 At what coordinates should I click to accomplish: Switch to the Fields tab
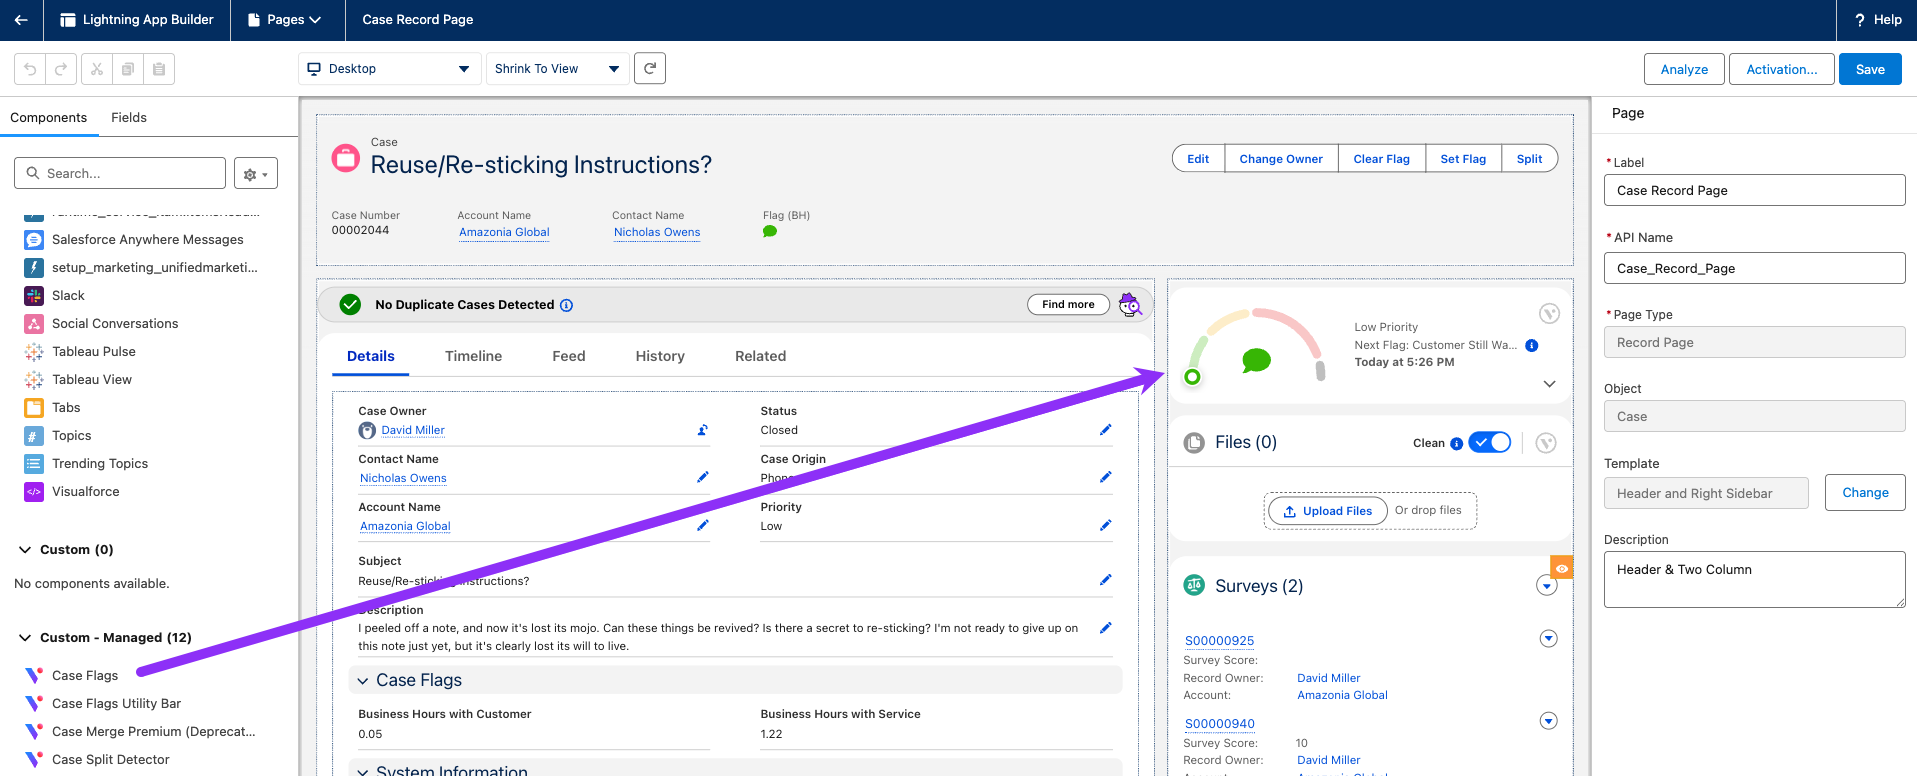click(129, 118)
